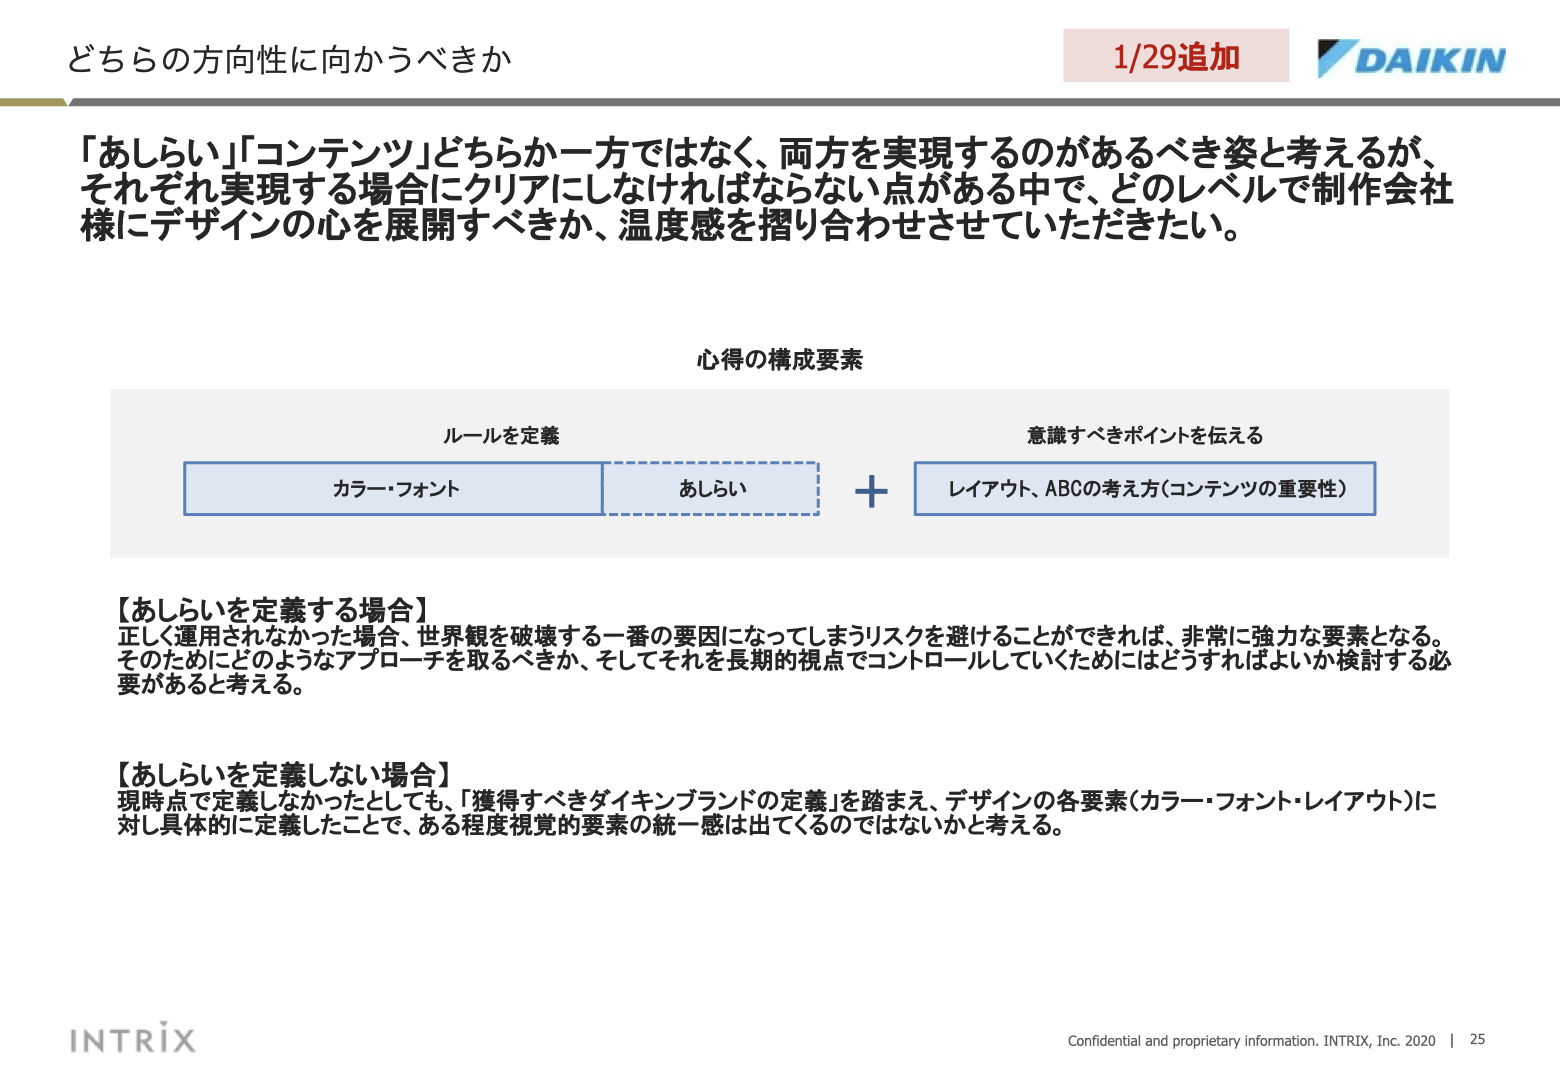This screenshot has height=1080, width=1560.
Task: Enable the ルールを定義 option
Action: 503,436
